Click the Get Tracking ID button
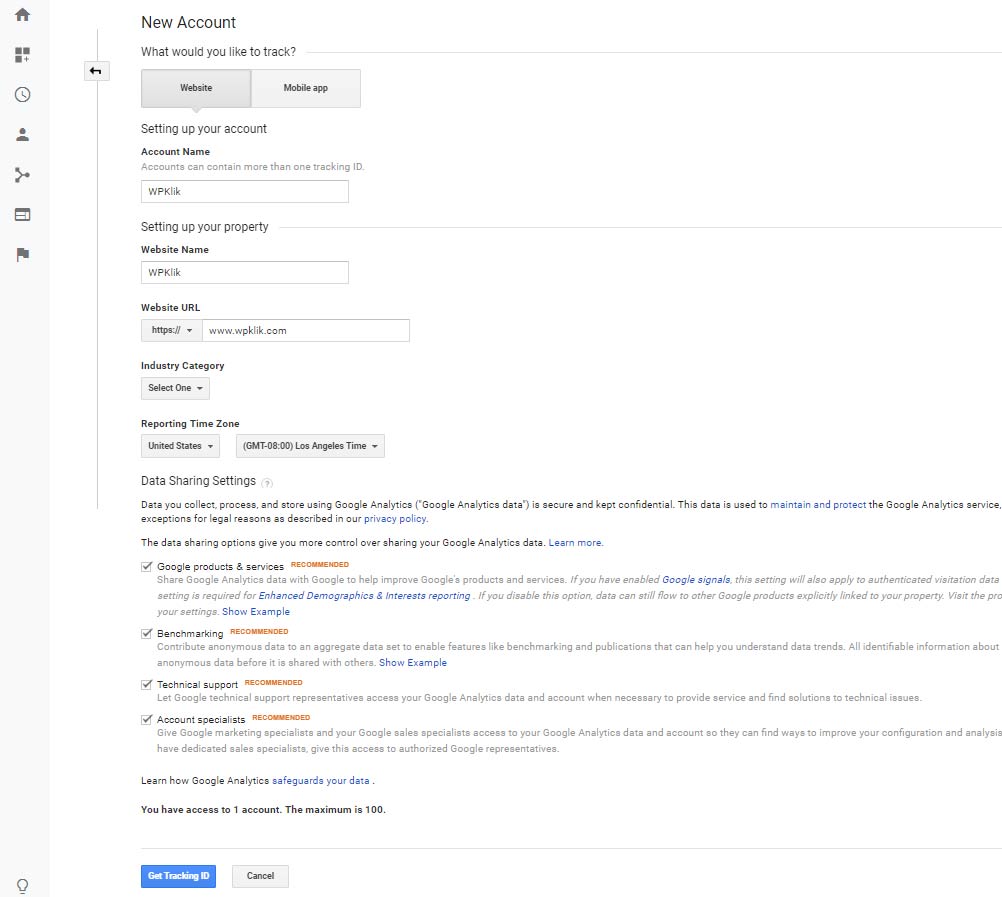This screenshot has height=897, width=1002. (x=178, y=877)
